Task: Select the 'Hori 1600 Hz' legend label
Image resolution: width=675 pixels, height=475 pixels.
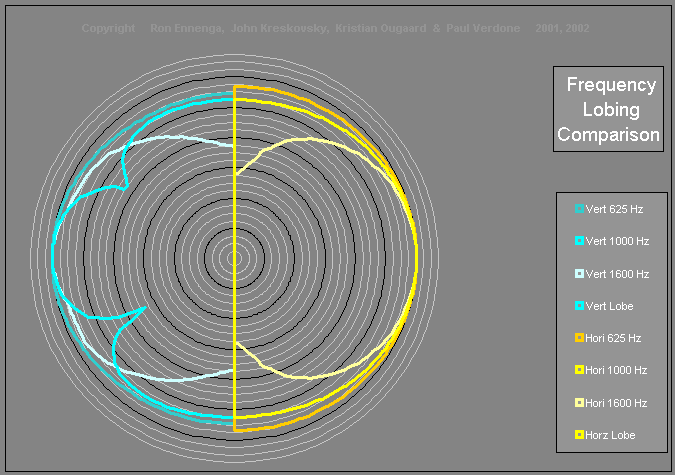Action: [x=616, y=403]
